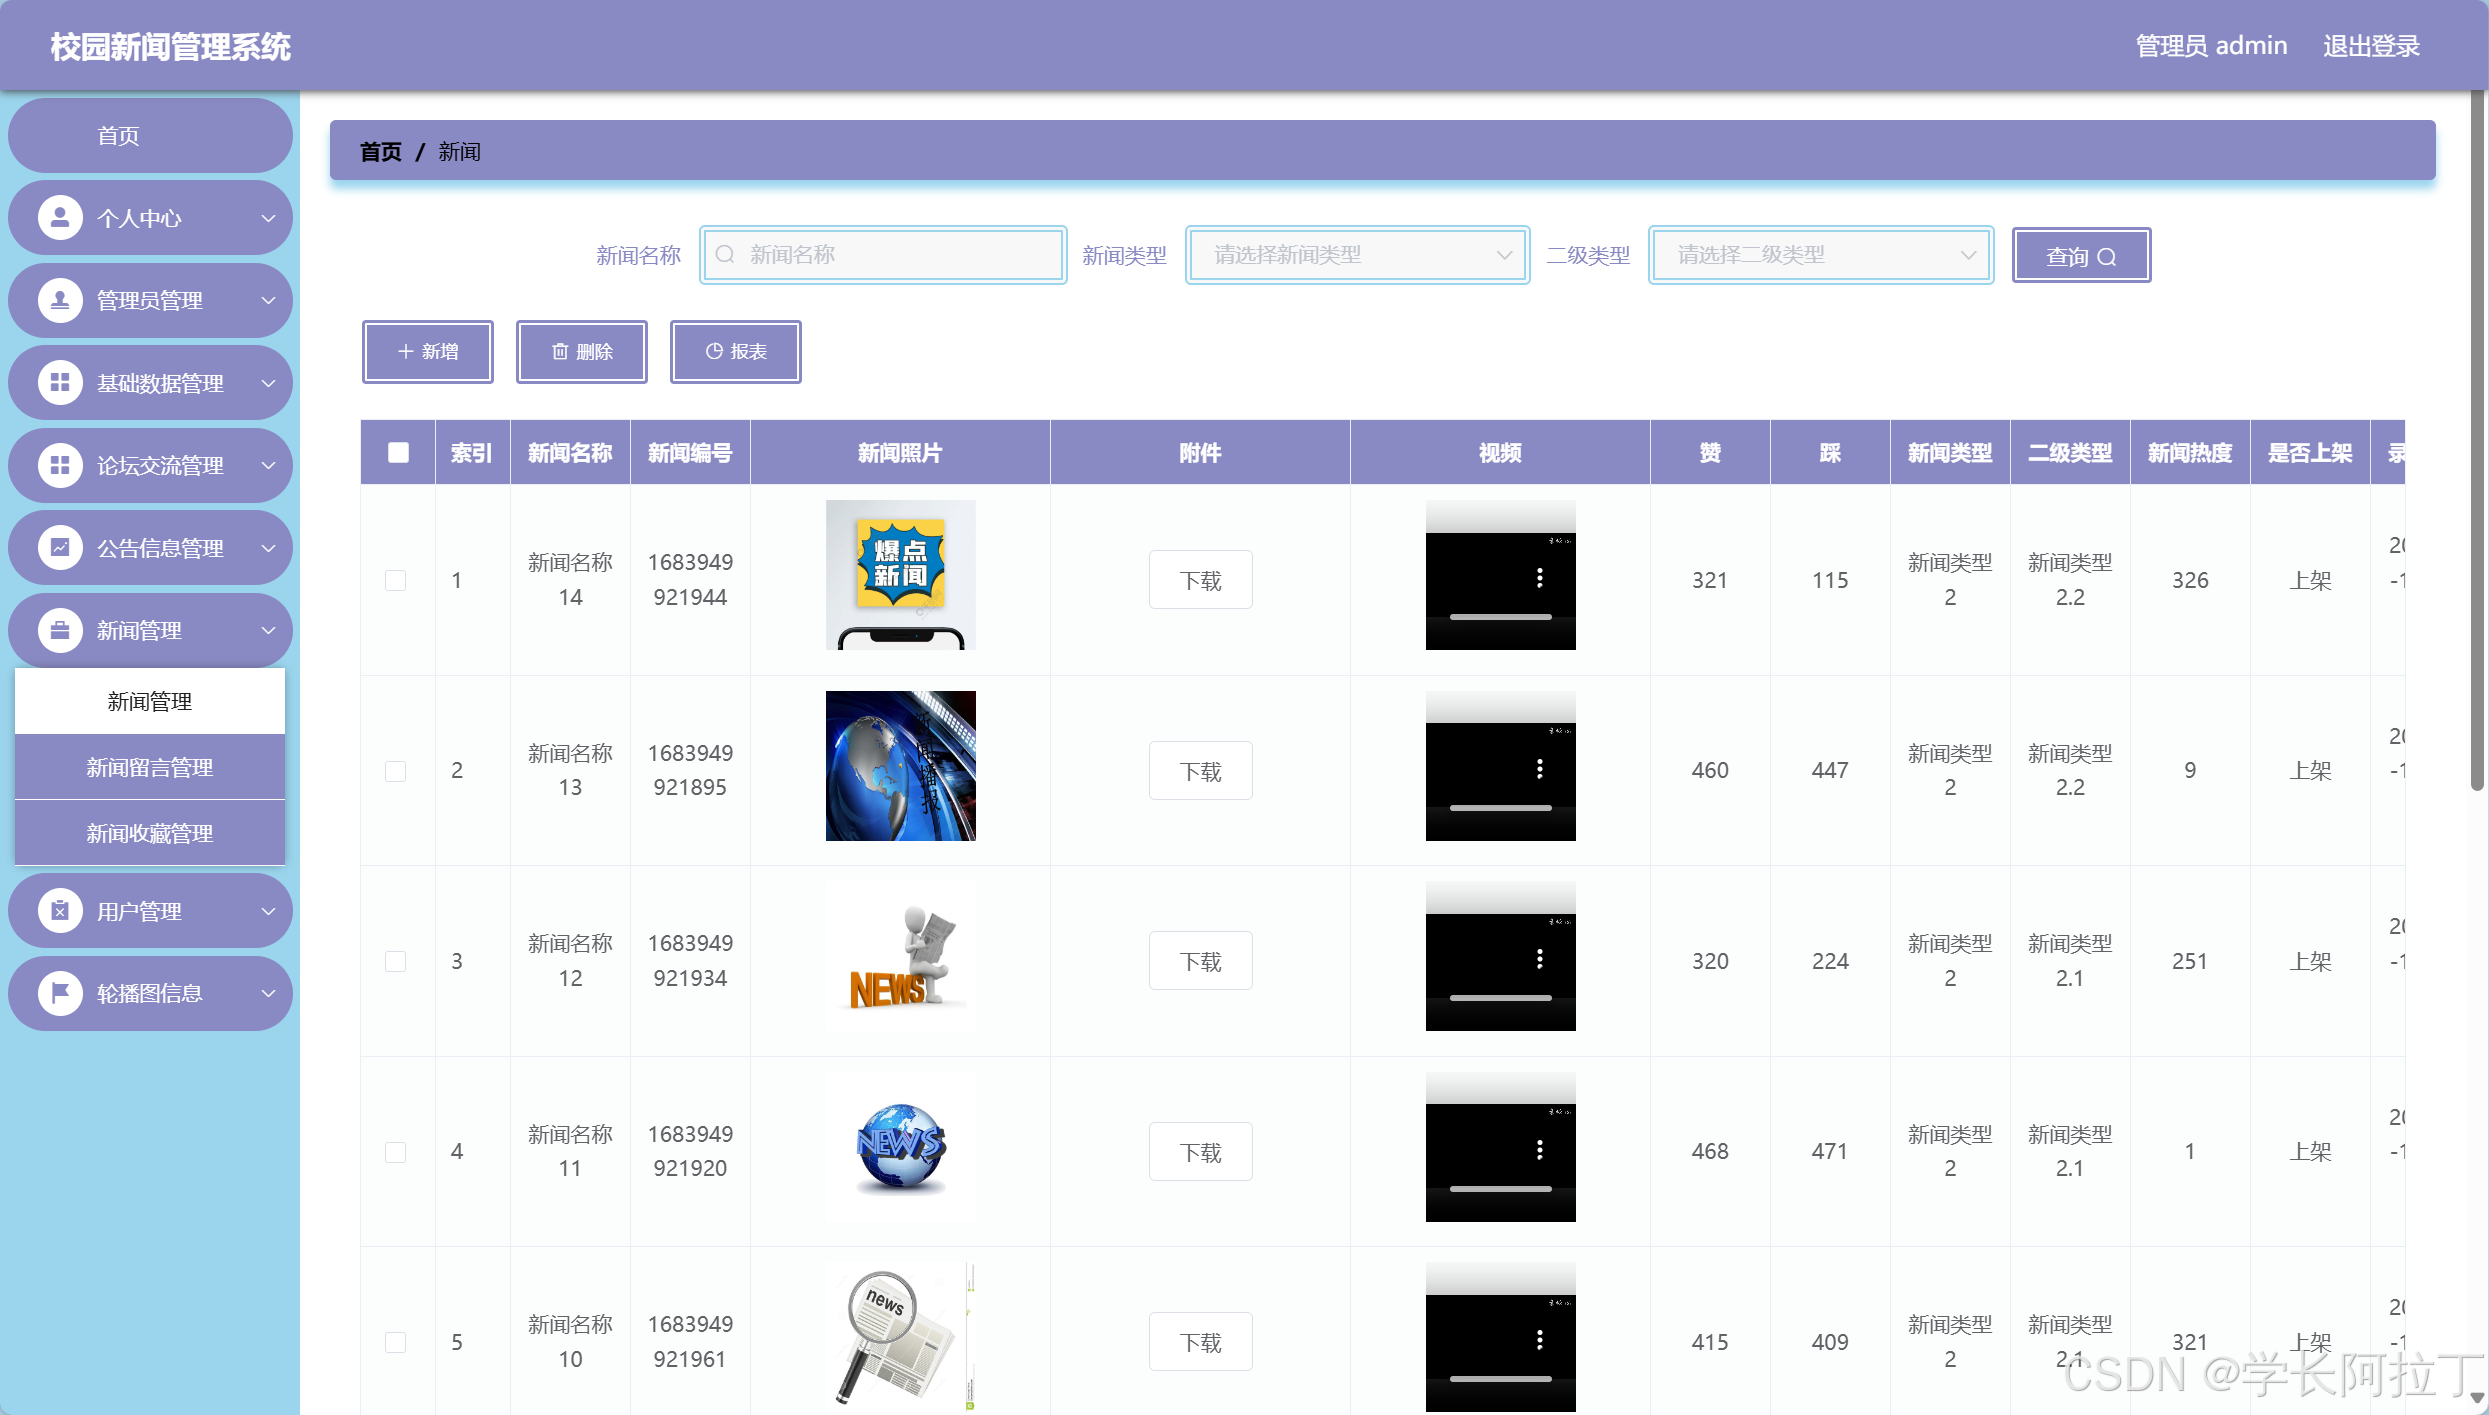Click the 新闻名称 search input field

click(884, 255)
